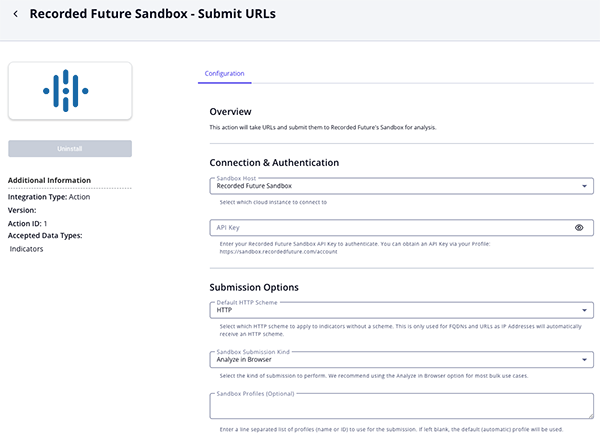The height and width of the screenshot is (439, 600).
Task: Click the Action ID: 1 text
Action: (x=27, y=224)
